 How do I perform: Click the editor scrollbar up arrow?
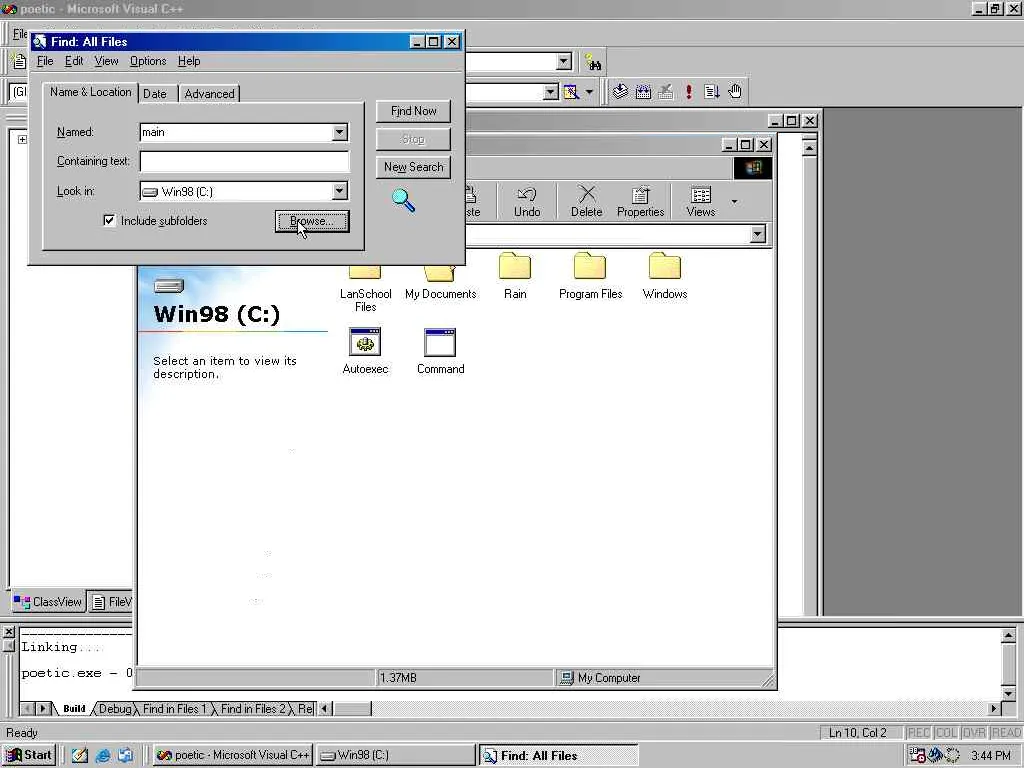809,148
